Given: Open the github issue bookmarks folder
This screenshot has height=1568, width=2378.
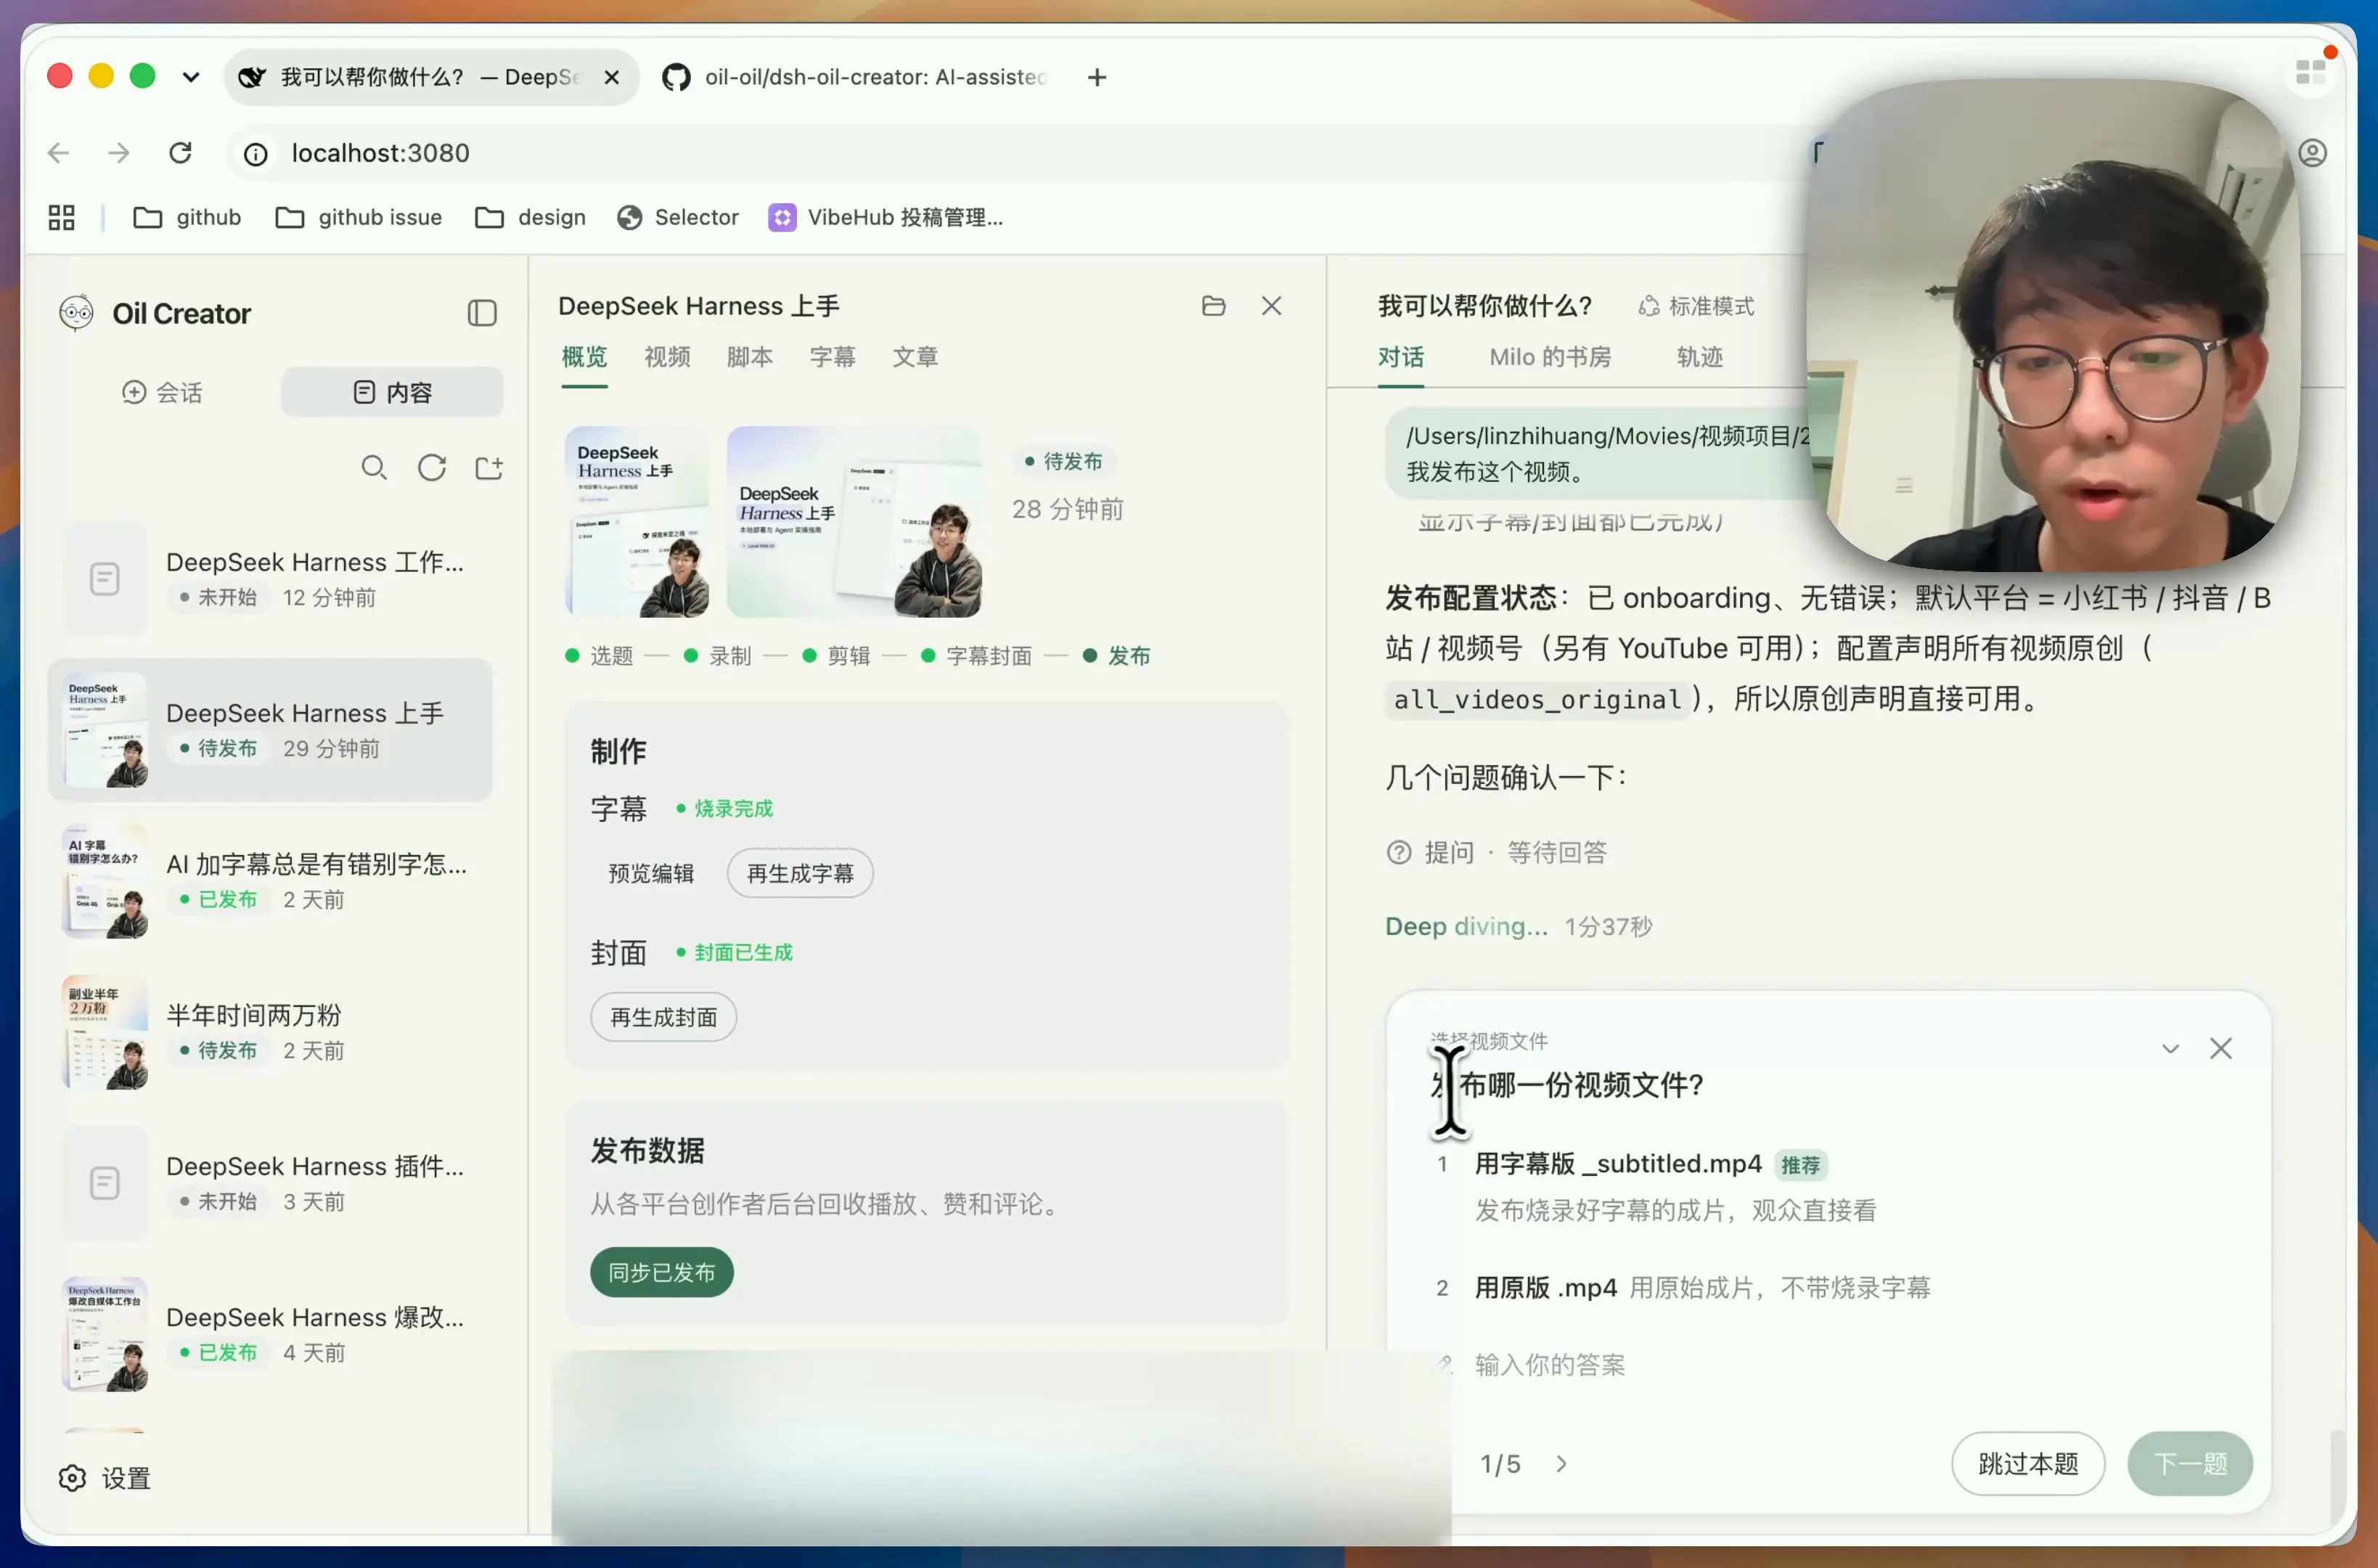Looking at the screenshot, I should point(358,217).
